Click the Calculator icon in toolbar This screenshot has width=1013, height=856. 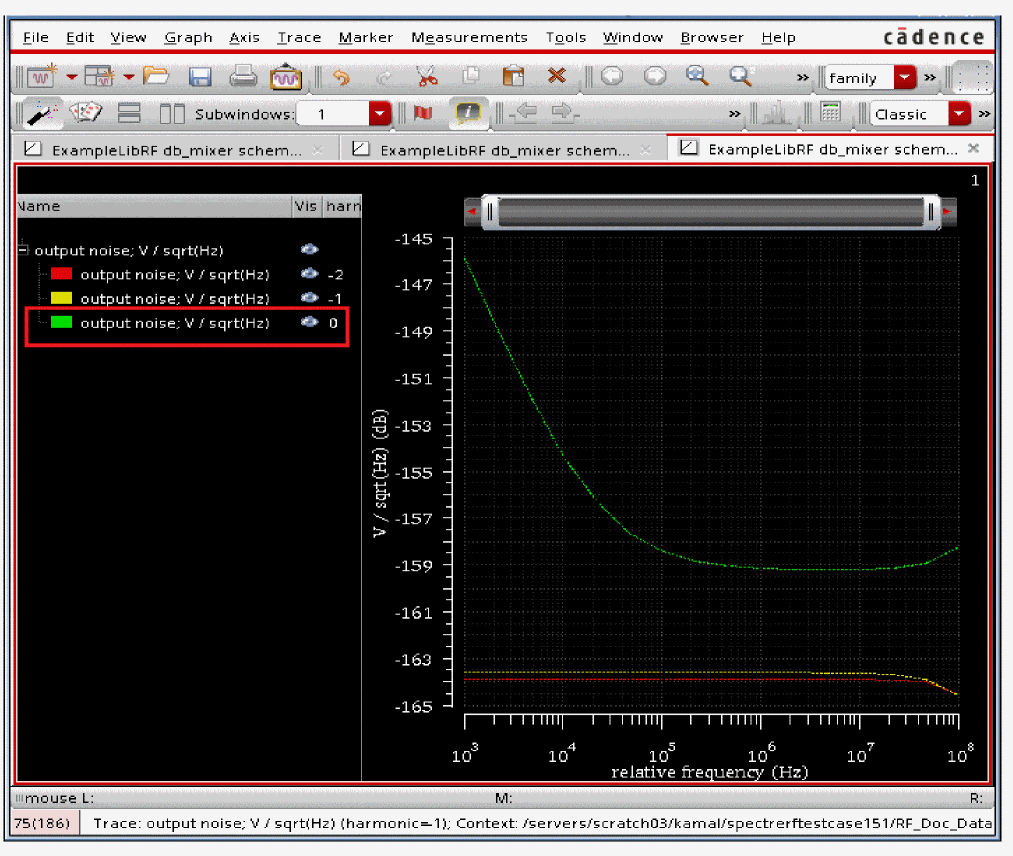(830, 113)
